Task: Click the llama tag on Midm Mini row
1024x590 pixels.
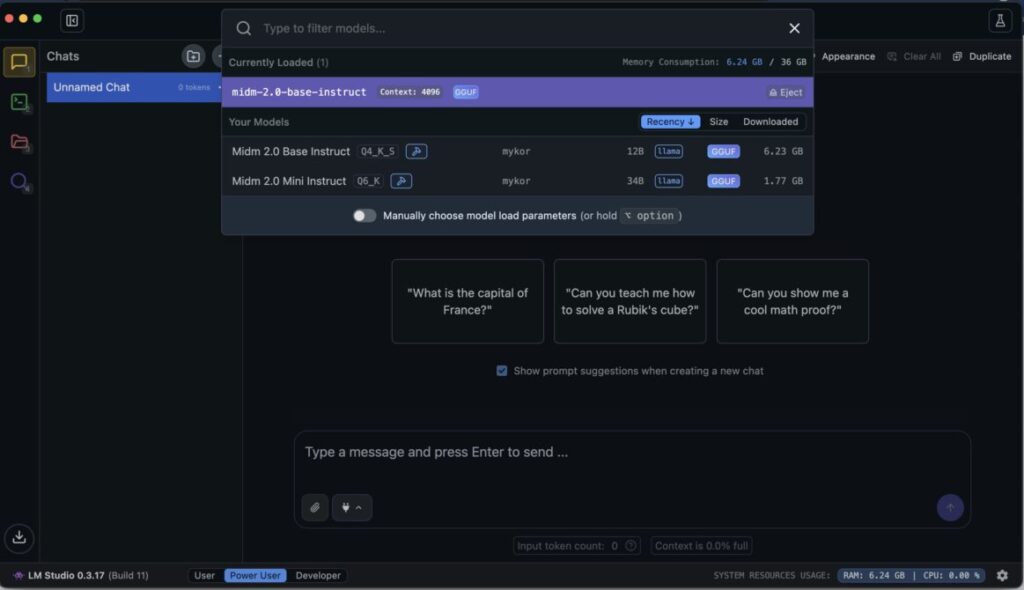Action: click(x=669, y=181)
